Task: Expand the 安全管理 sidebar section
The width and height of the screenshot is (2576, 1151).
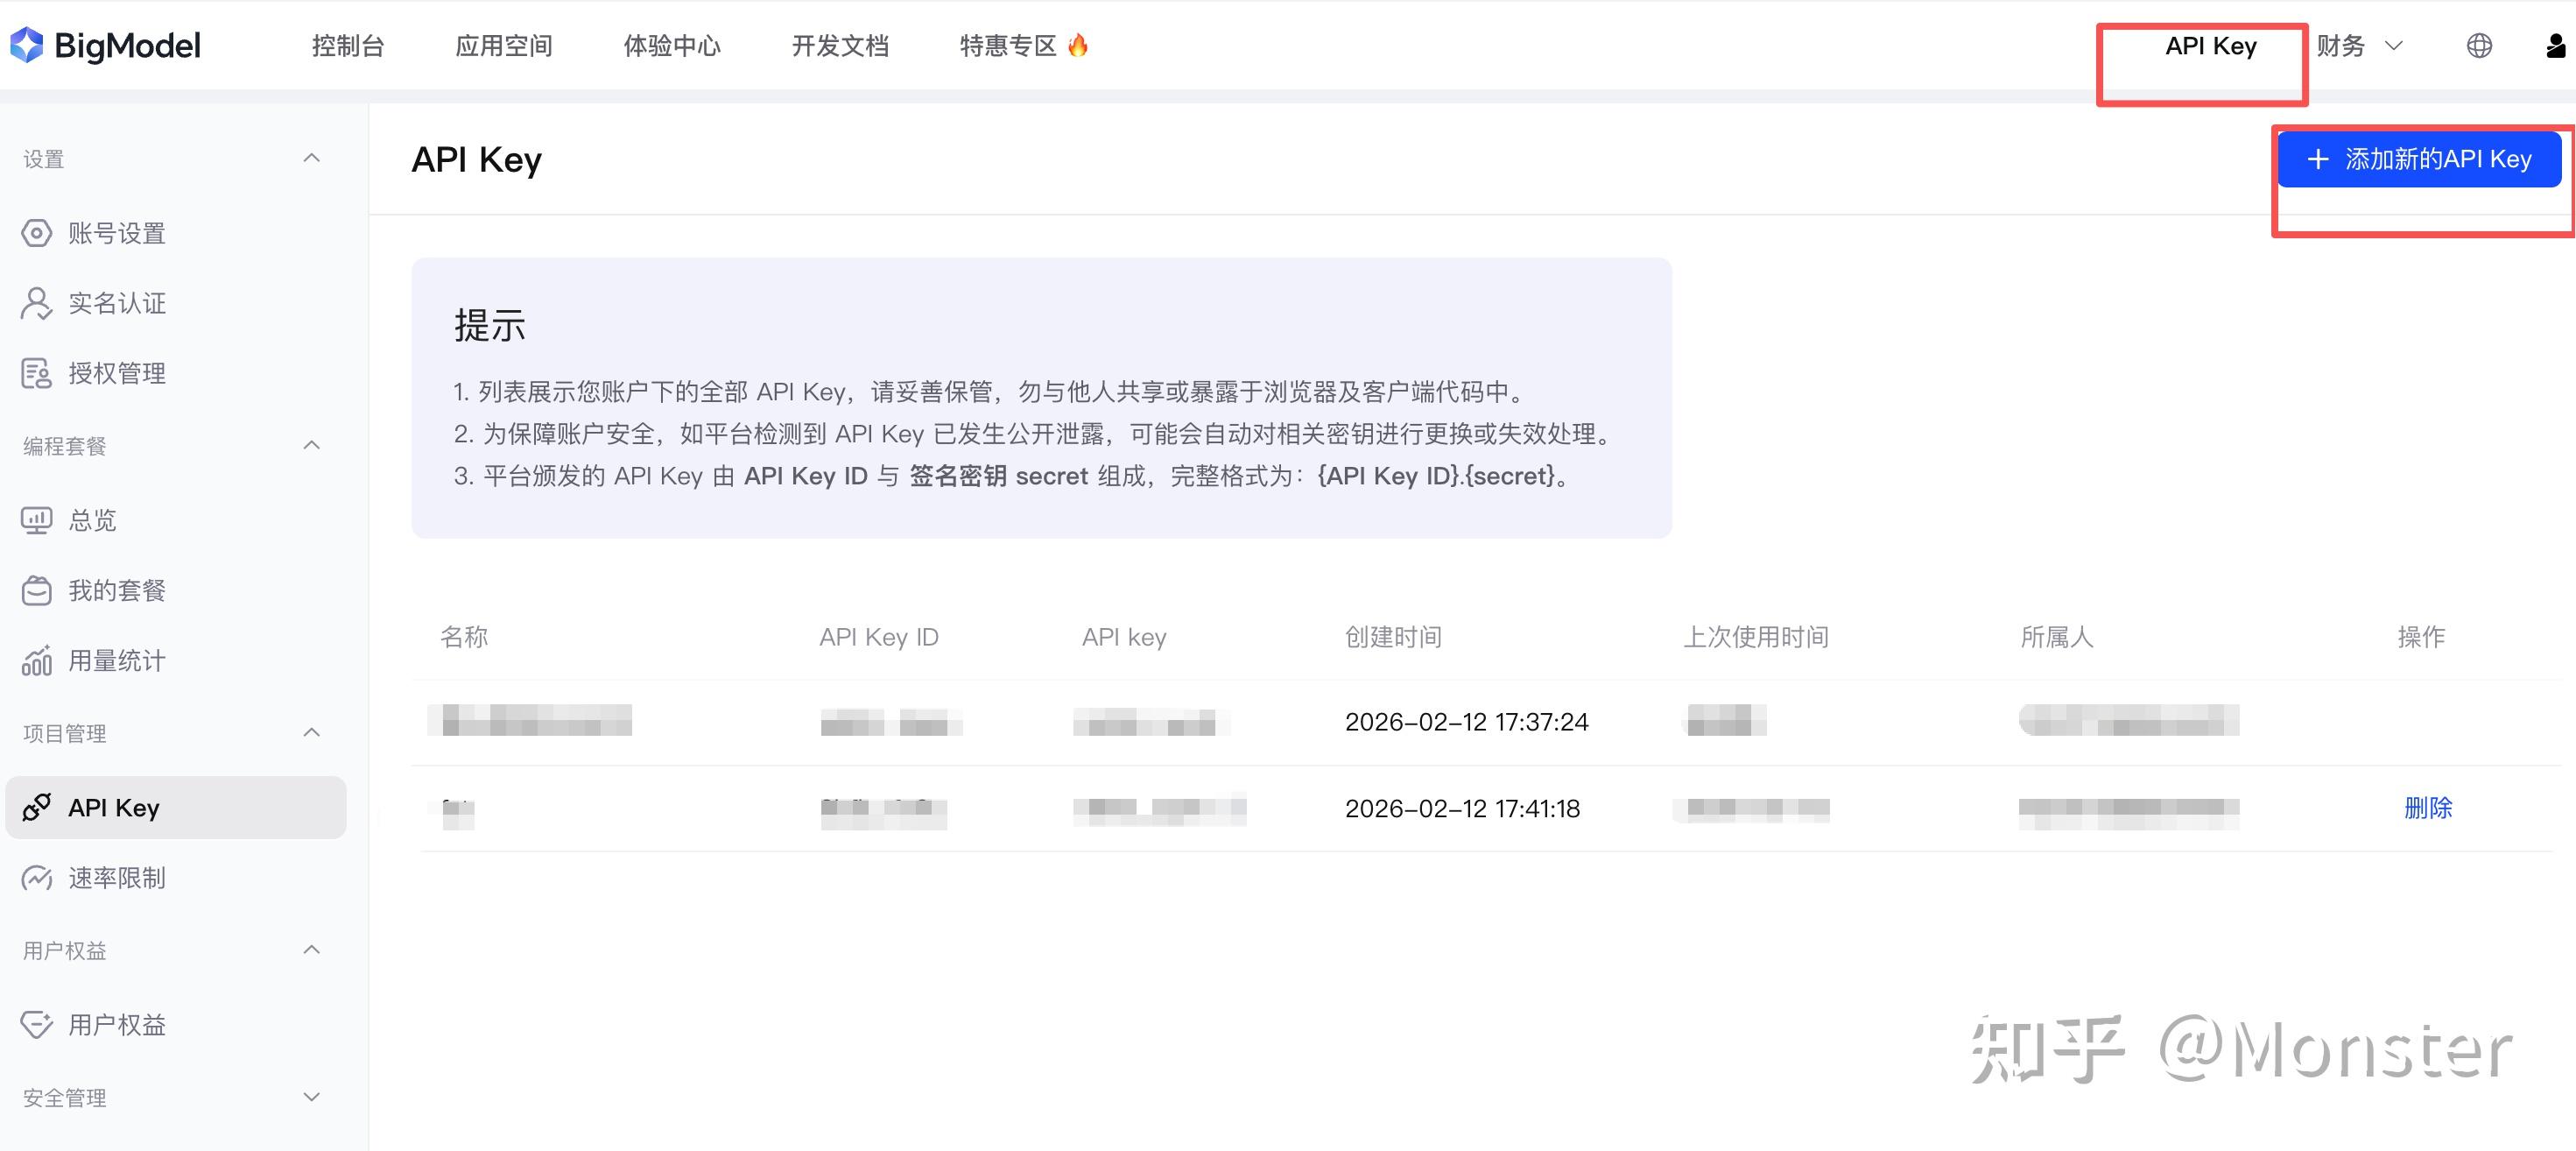Action: tap(311, 1097)
